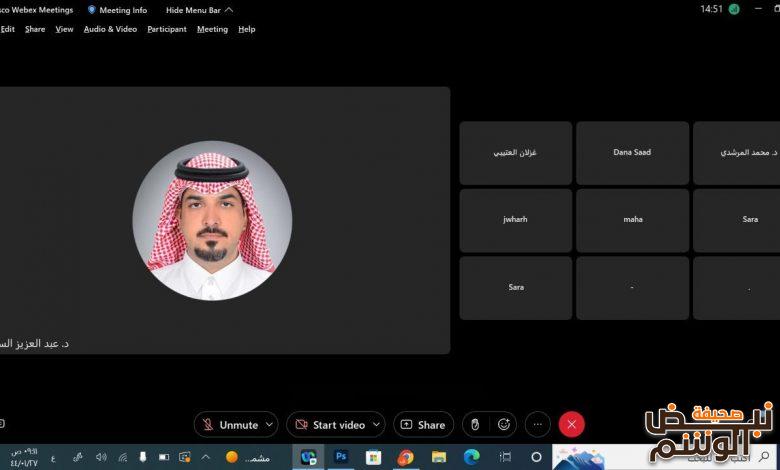Screen dimensions: 780x470
Task: Open the Audio & Video menu
Action: [x=110, y=29]
